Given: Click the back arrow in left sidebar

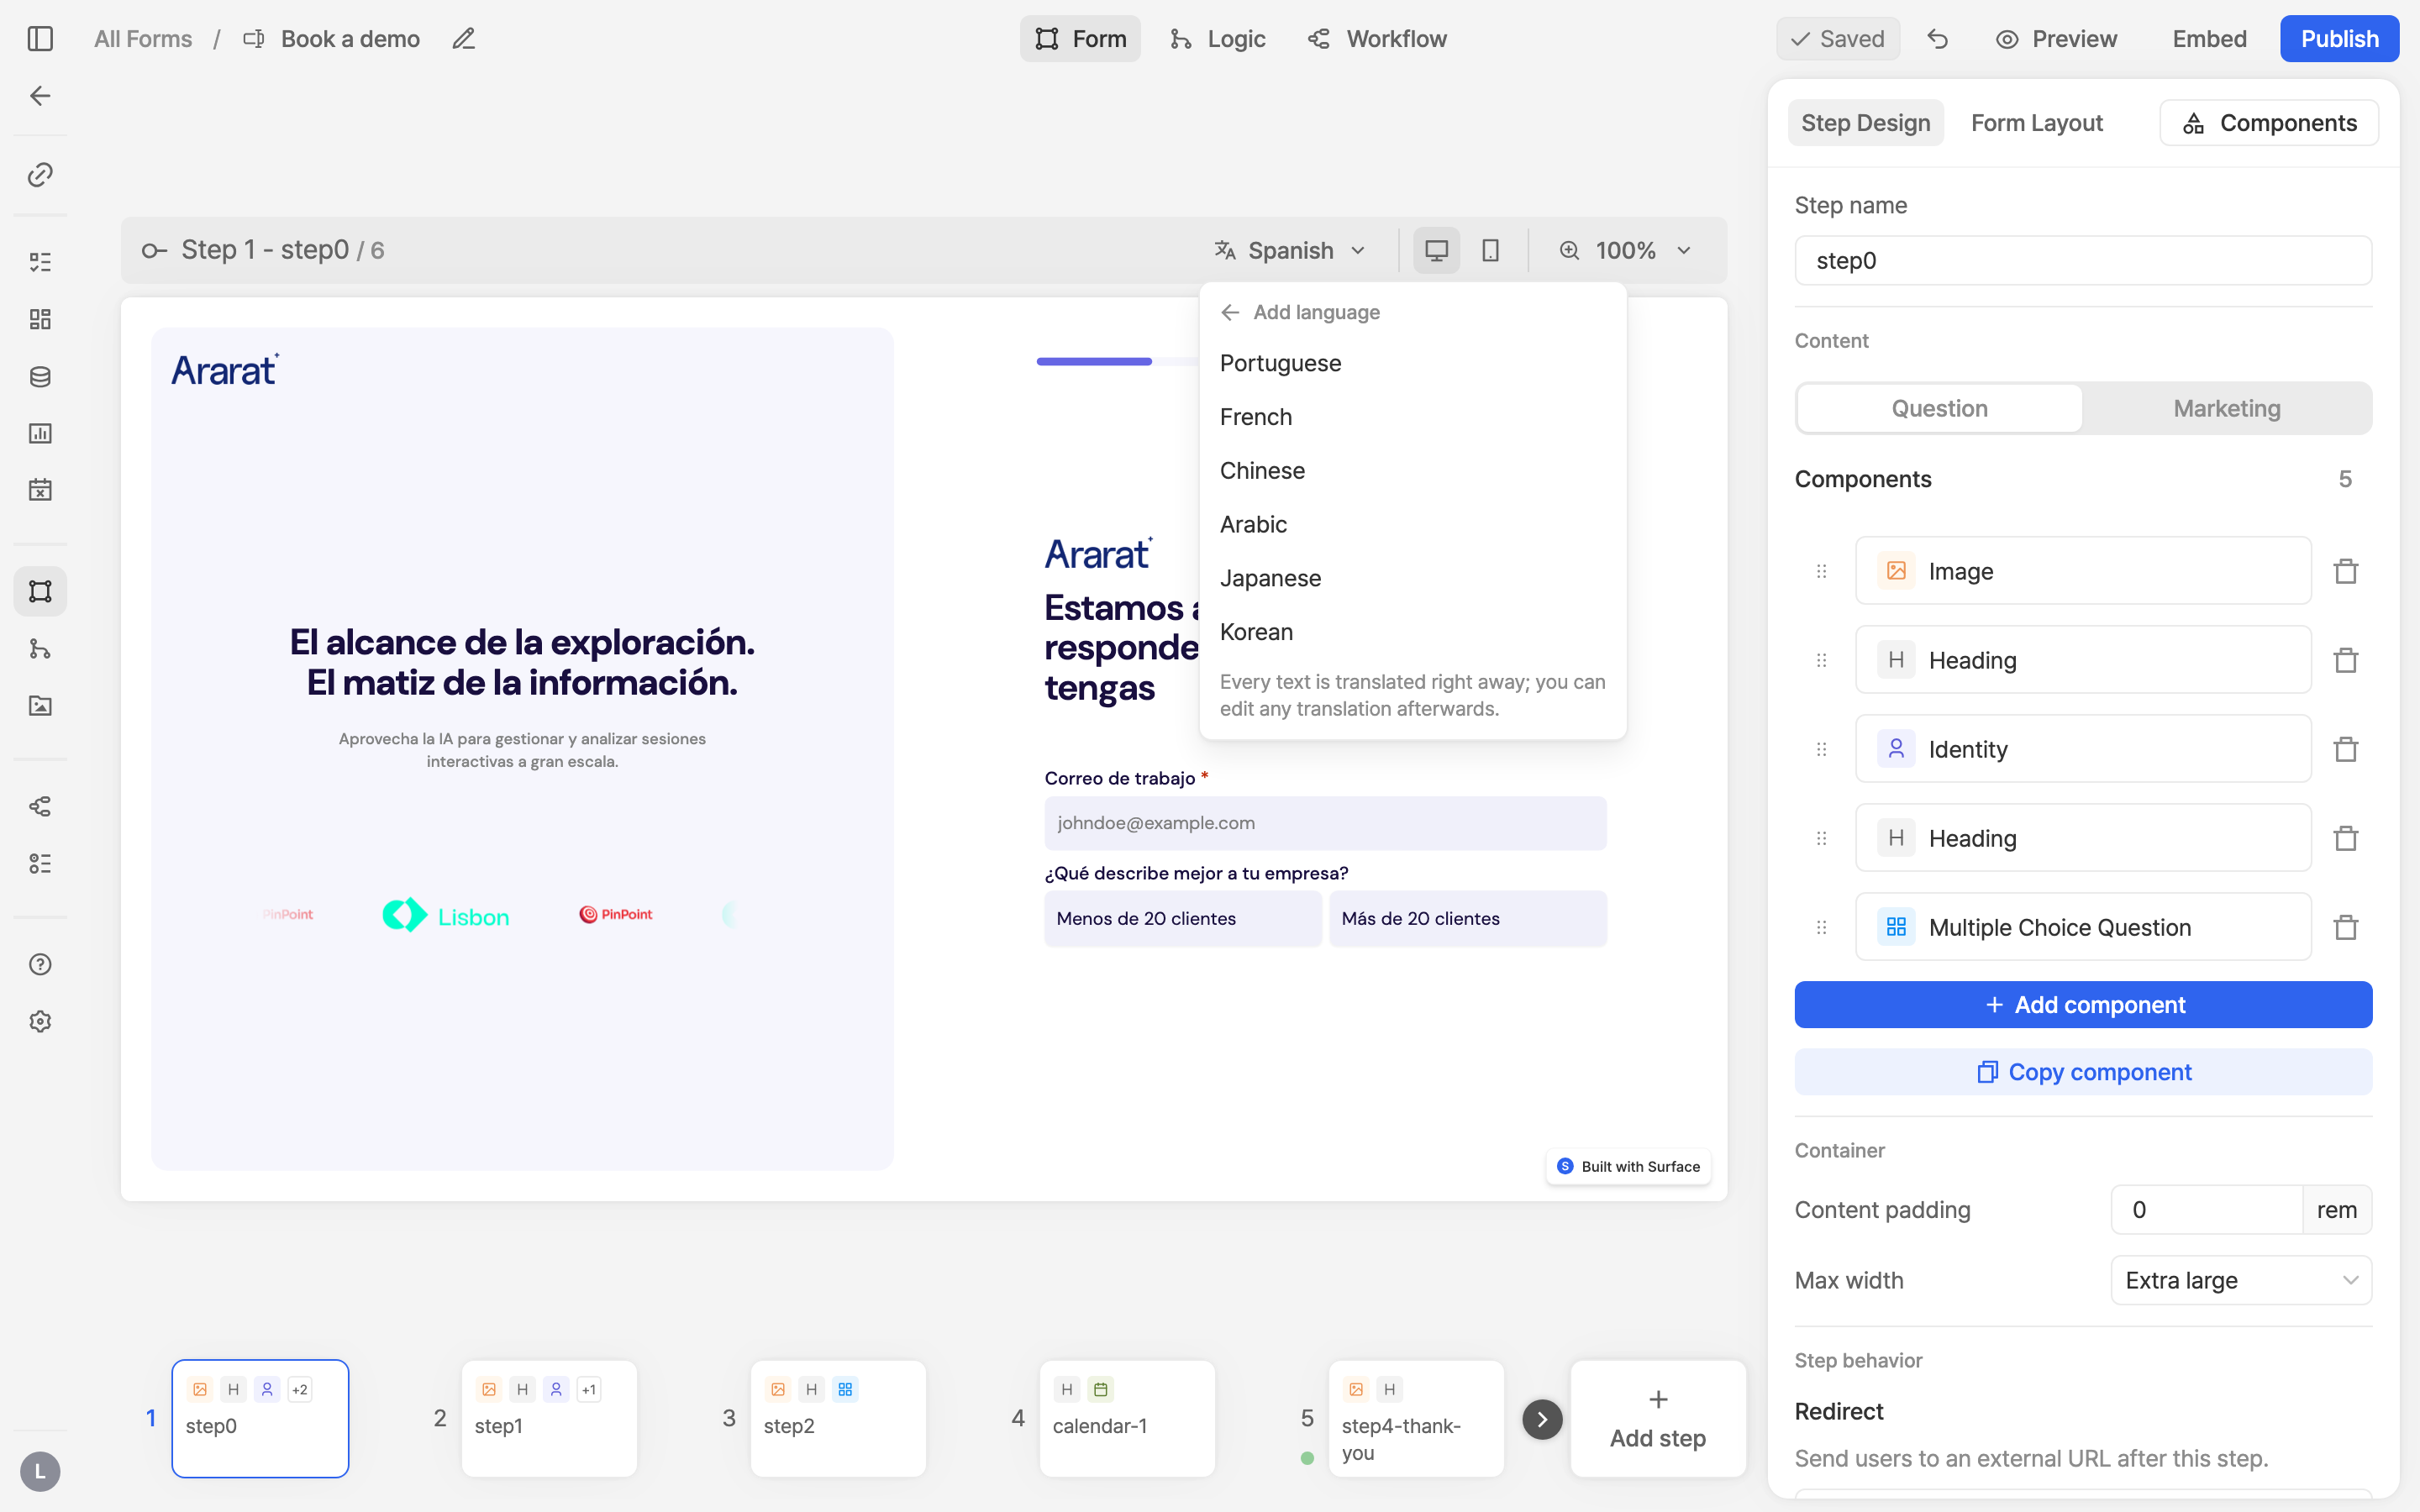Looking at the screenshot, I should tap(40, 96).
